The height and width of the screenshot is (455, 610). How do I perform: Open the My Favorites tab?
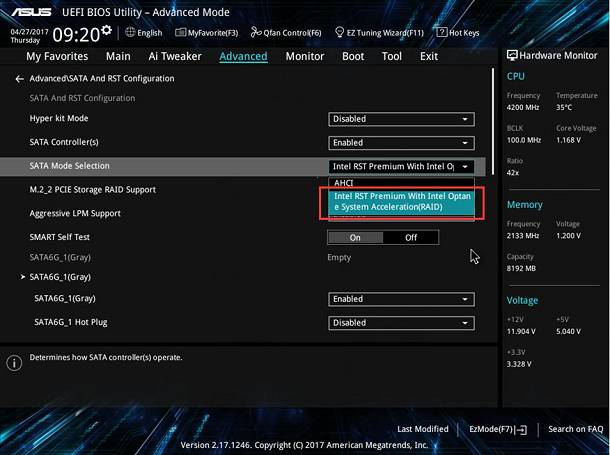pos(57,56)
